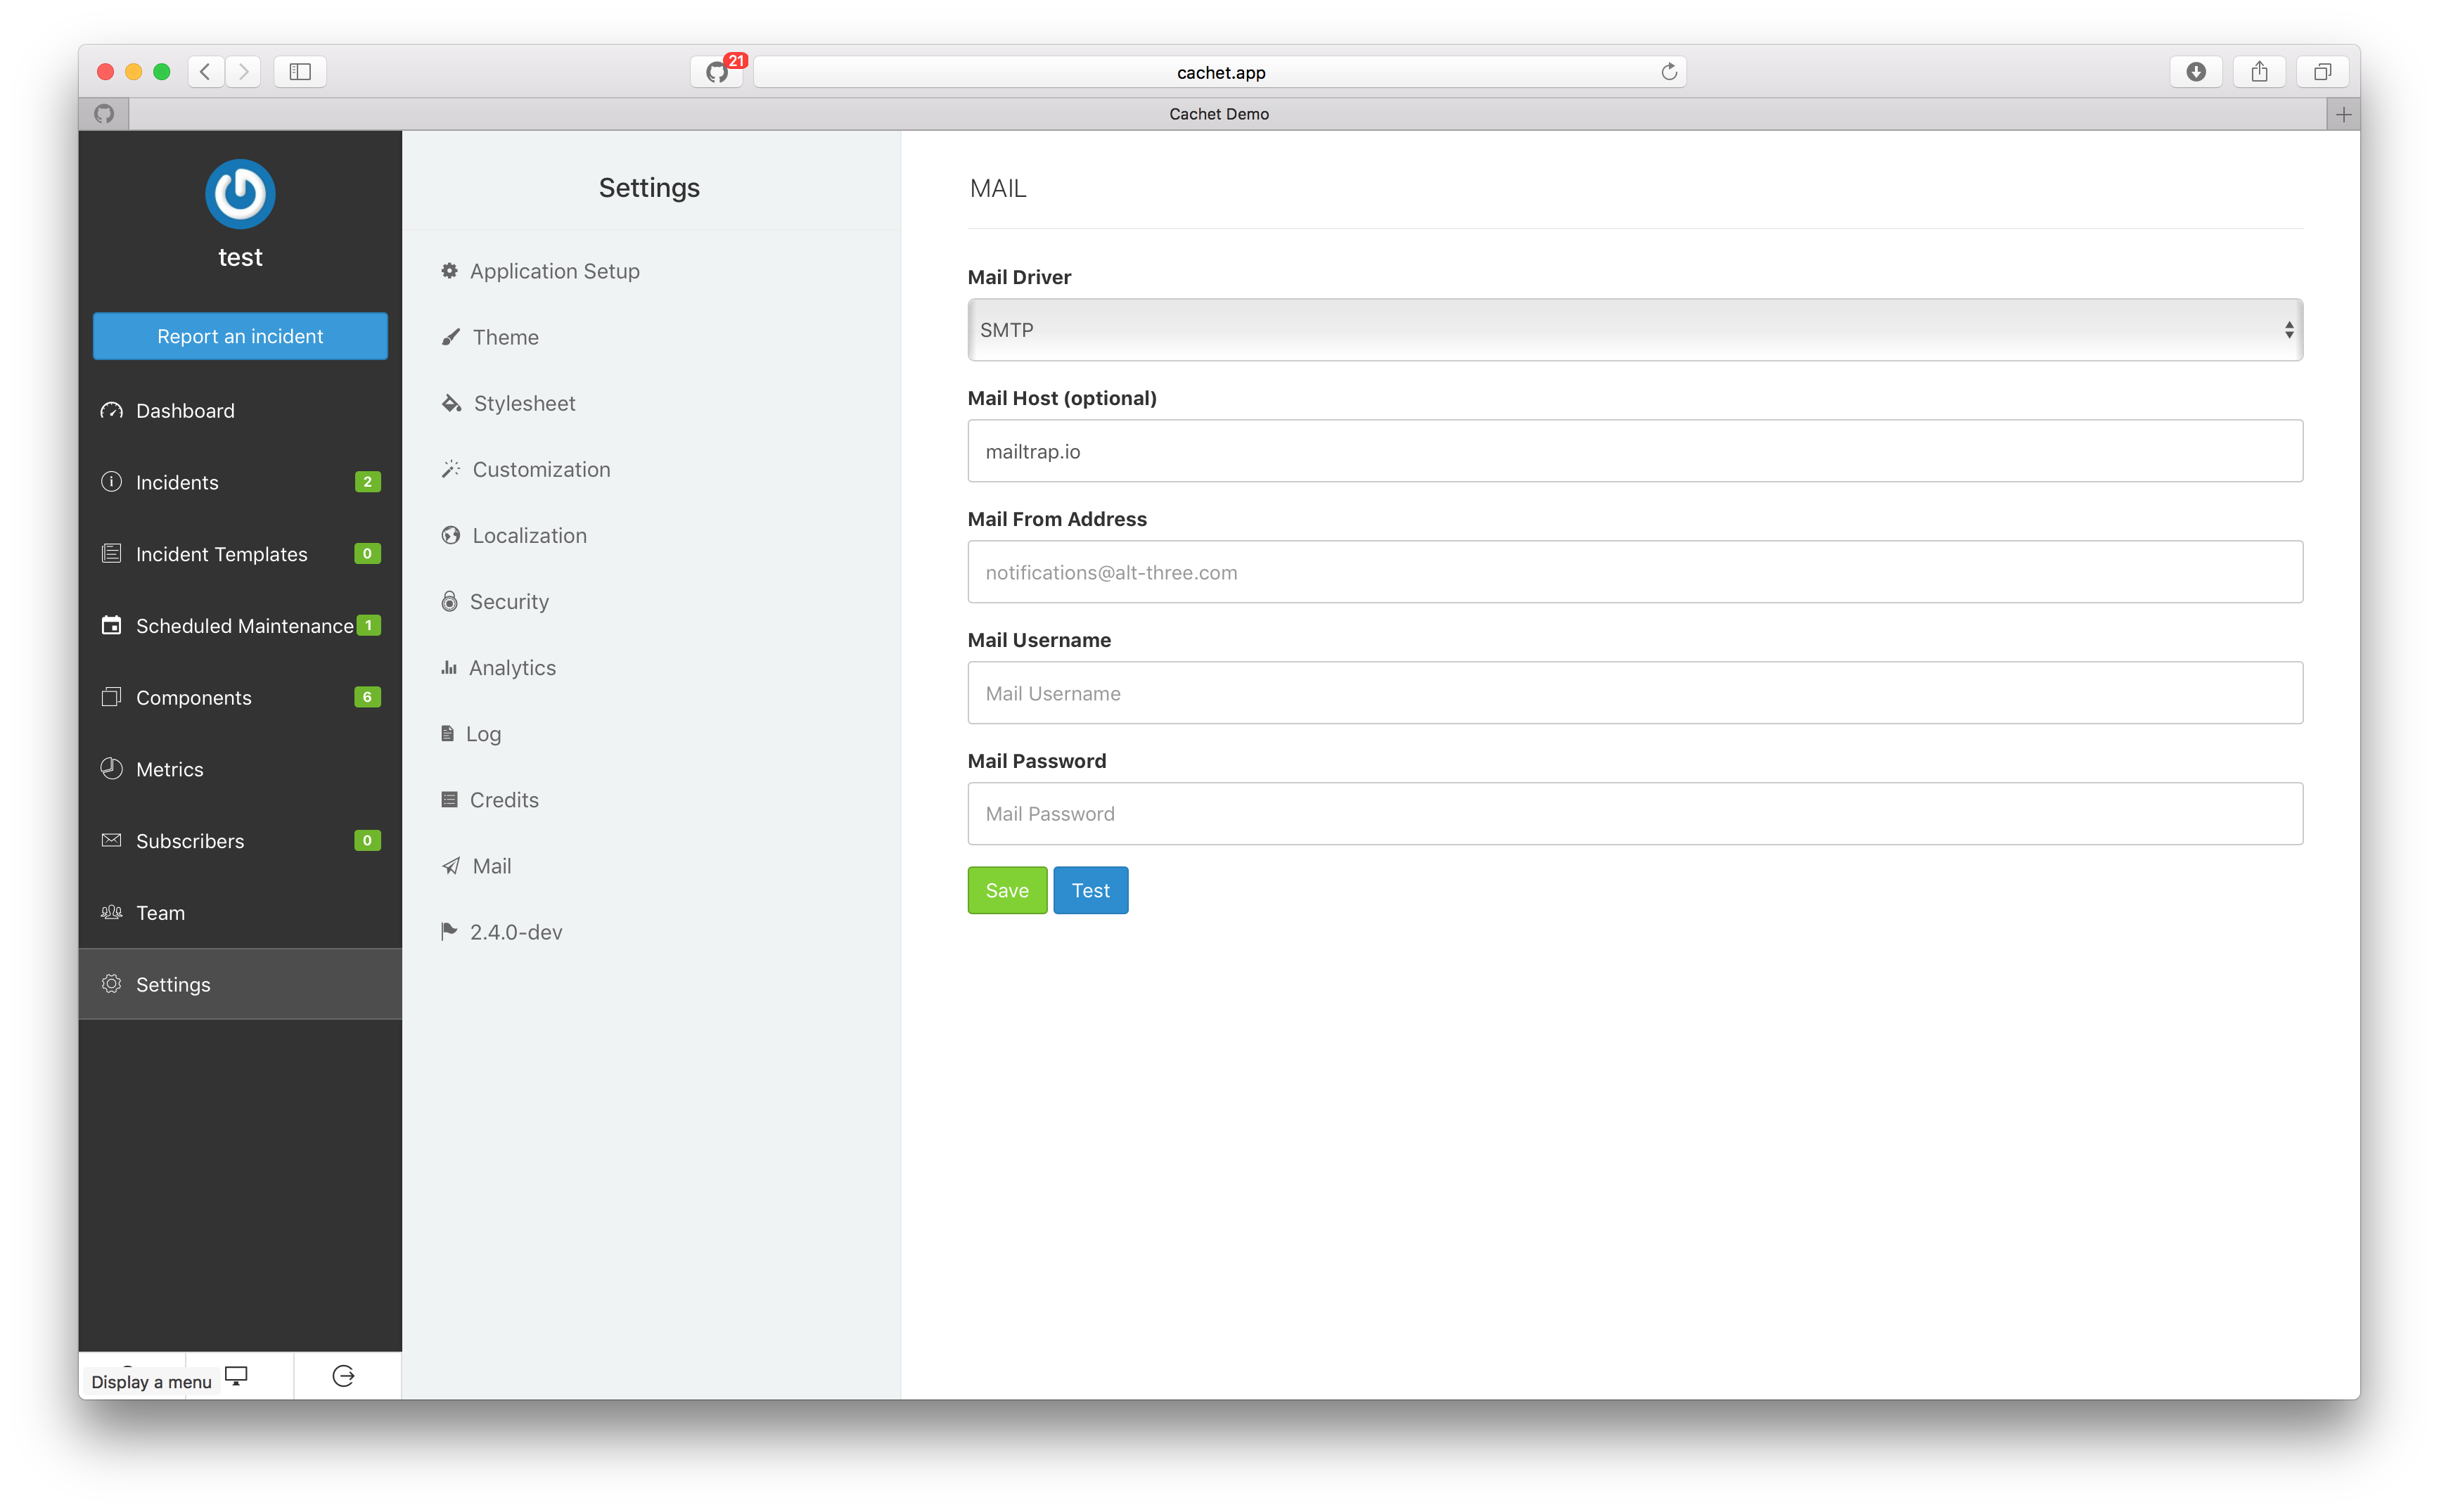Open Subscribers in the sidebar
This screenshot has width=2439, height=1512.
pyautogui.click(x=240, y=840)
